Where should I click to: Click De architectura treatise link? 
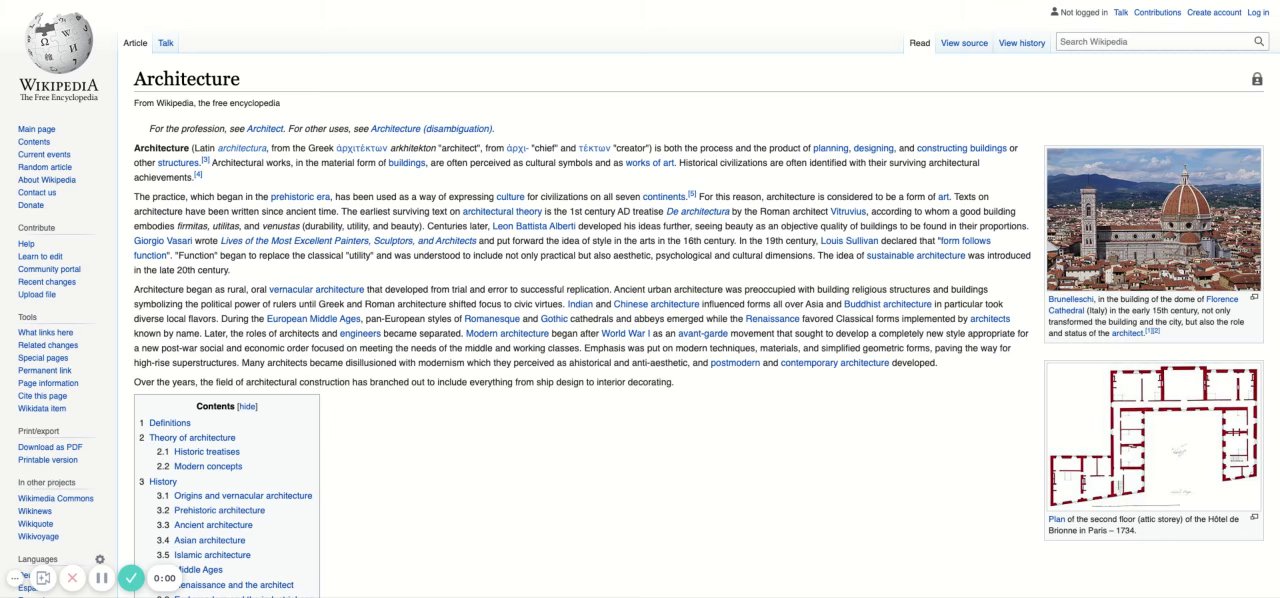(x=698, y=211)
